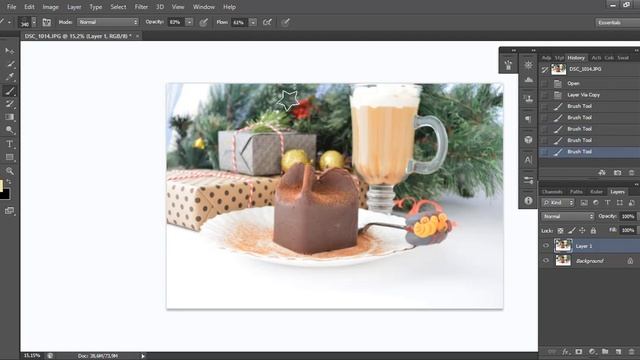Image resolution: width=640 pixels, height=360 pixels.
Task: Open brush Flow slider dropdown
Action: click(253, 22)
